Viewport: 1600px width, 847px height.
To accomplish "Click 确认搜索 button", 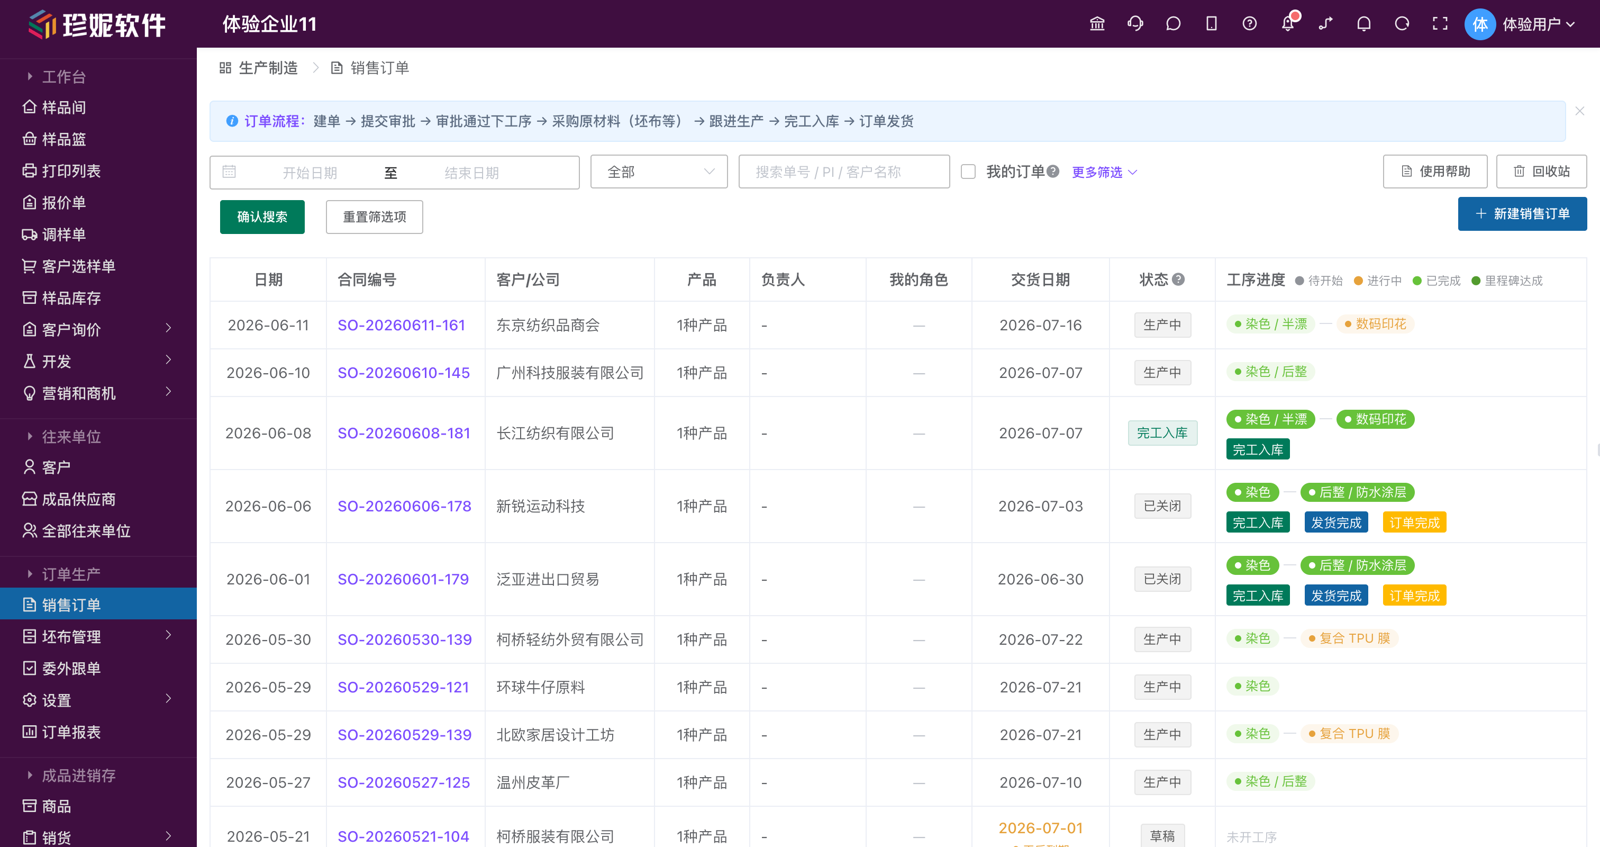I will pyautogui.click(x=262, y=217).
